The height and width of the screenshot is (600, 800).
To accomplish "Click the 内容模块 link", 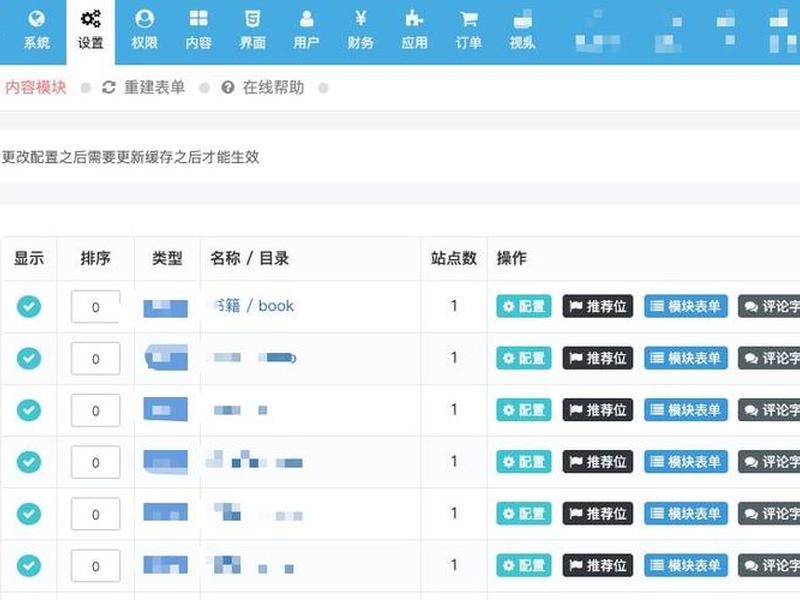I will click(36, 88).
